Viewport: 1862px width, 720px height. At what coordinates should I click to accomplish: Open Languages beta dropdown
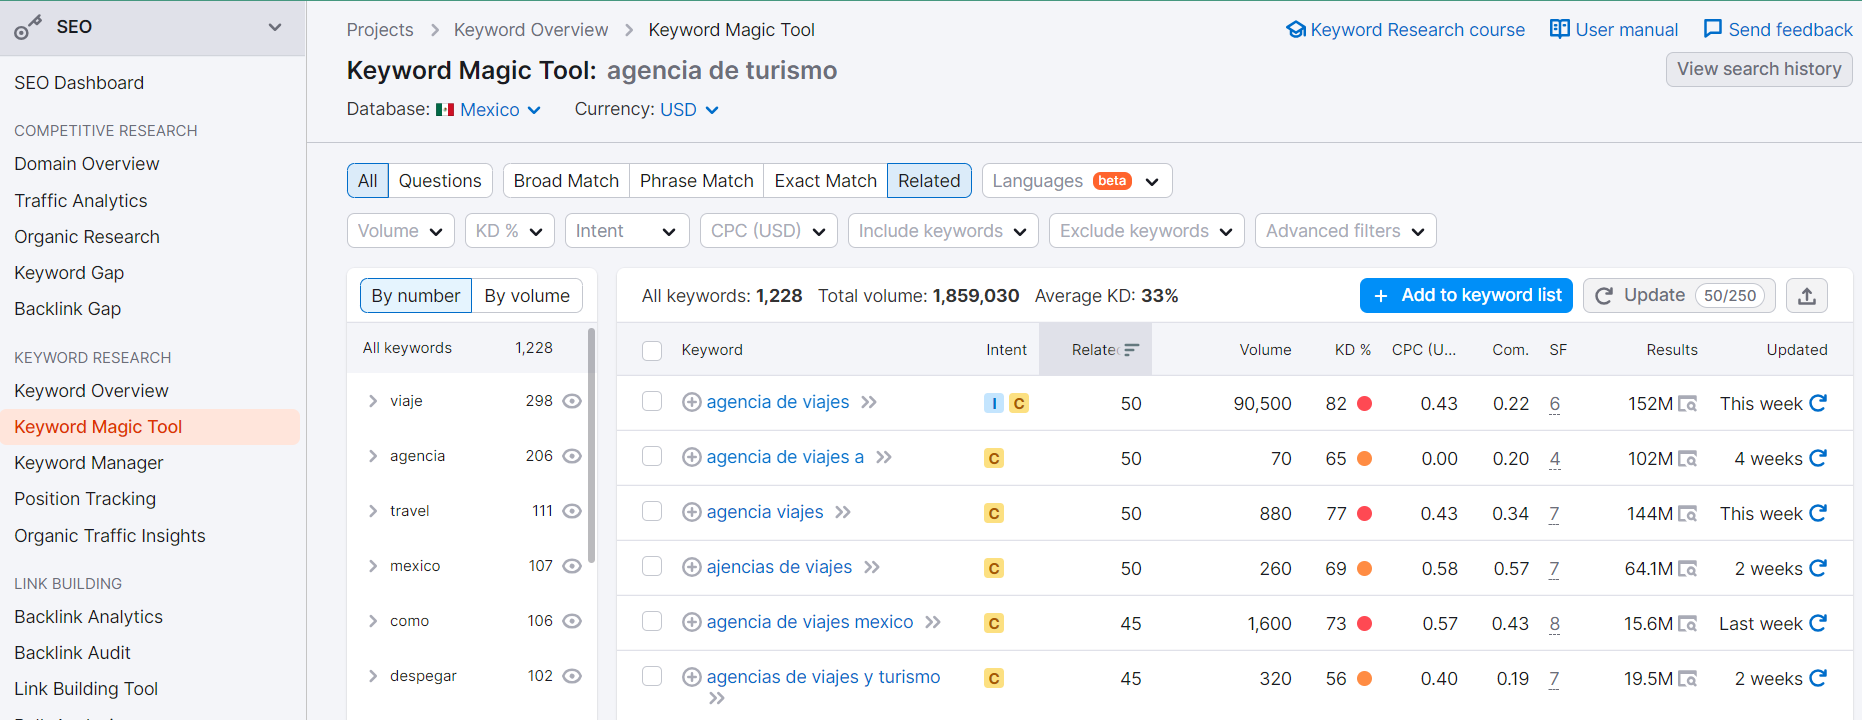[x=1077, y=181]
